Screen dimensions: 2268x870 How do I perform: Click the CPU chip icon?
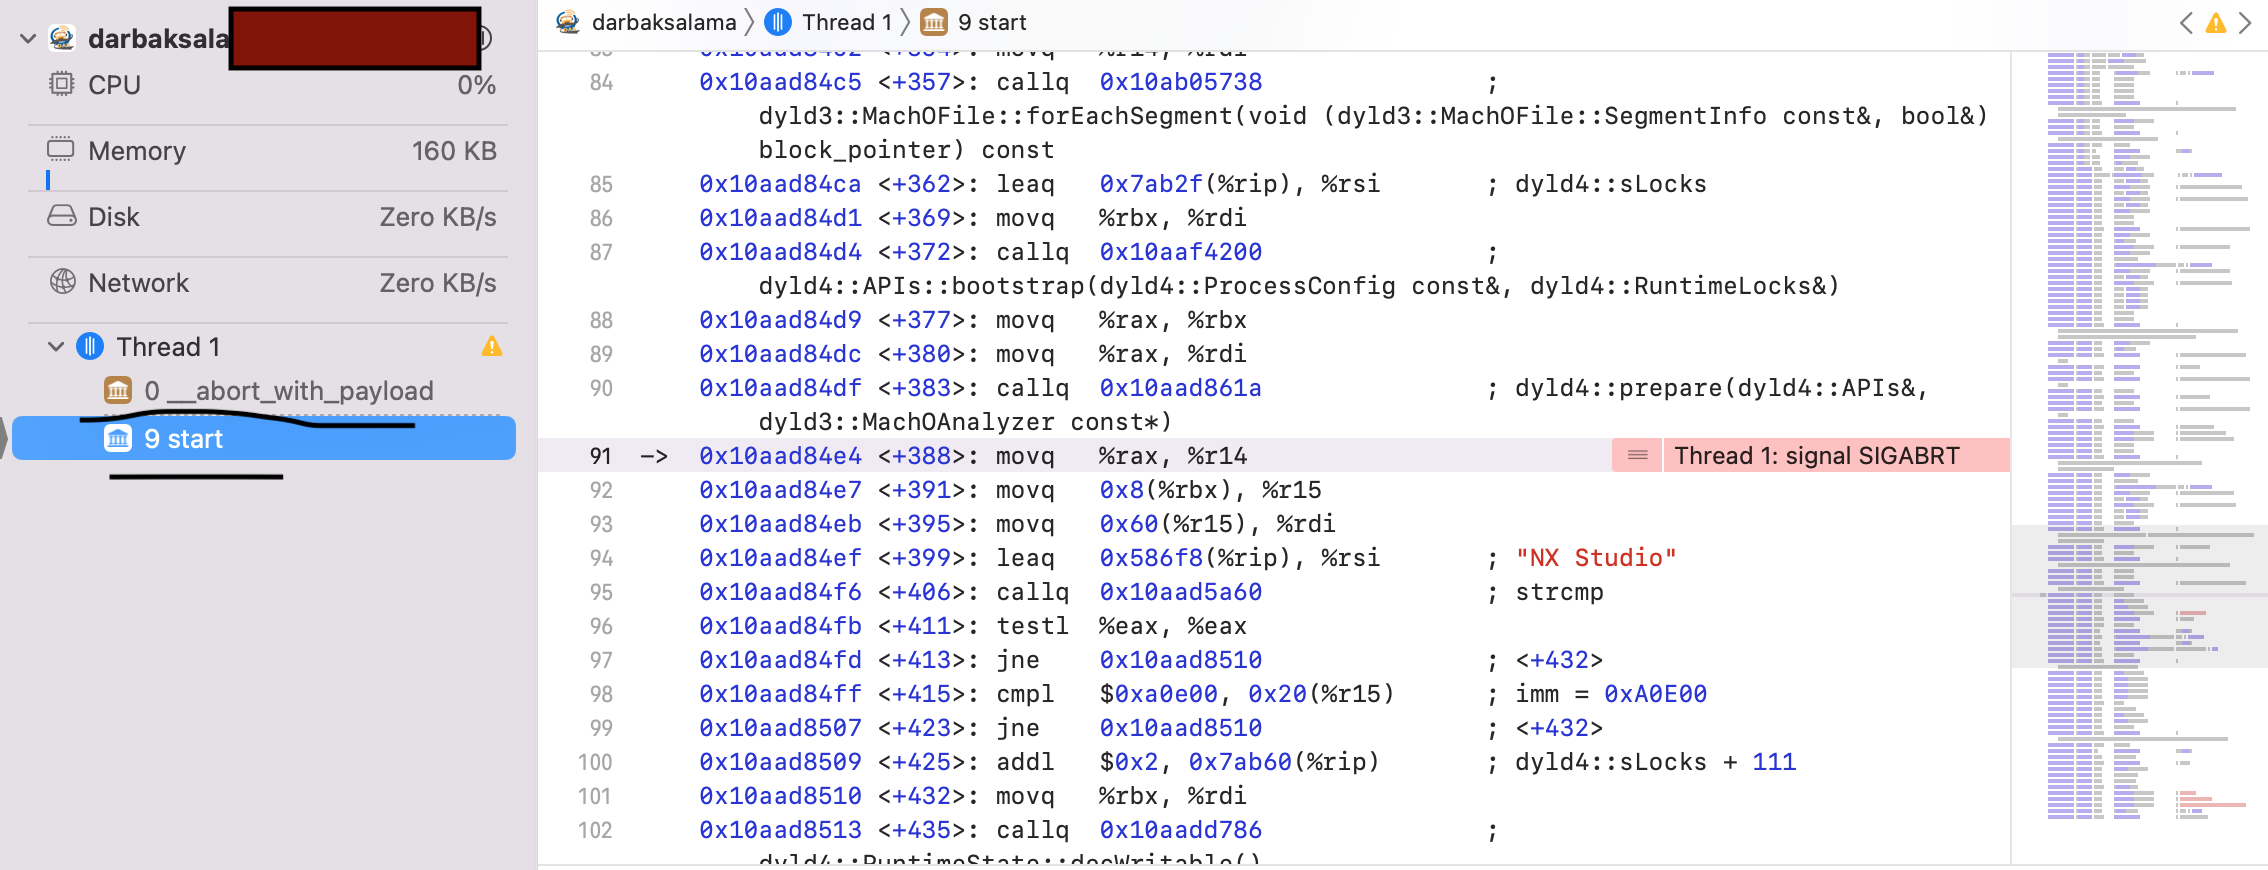click(x=61, y=84)
